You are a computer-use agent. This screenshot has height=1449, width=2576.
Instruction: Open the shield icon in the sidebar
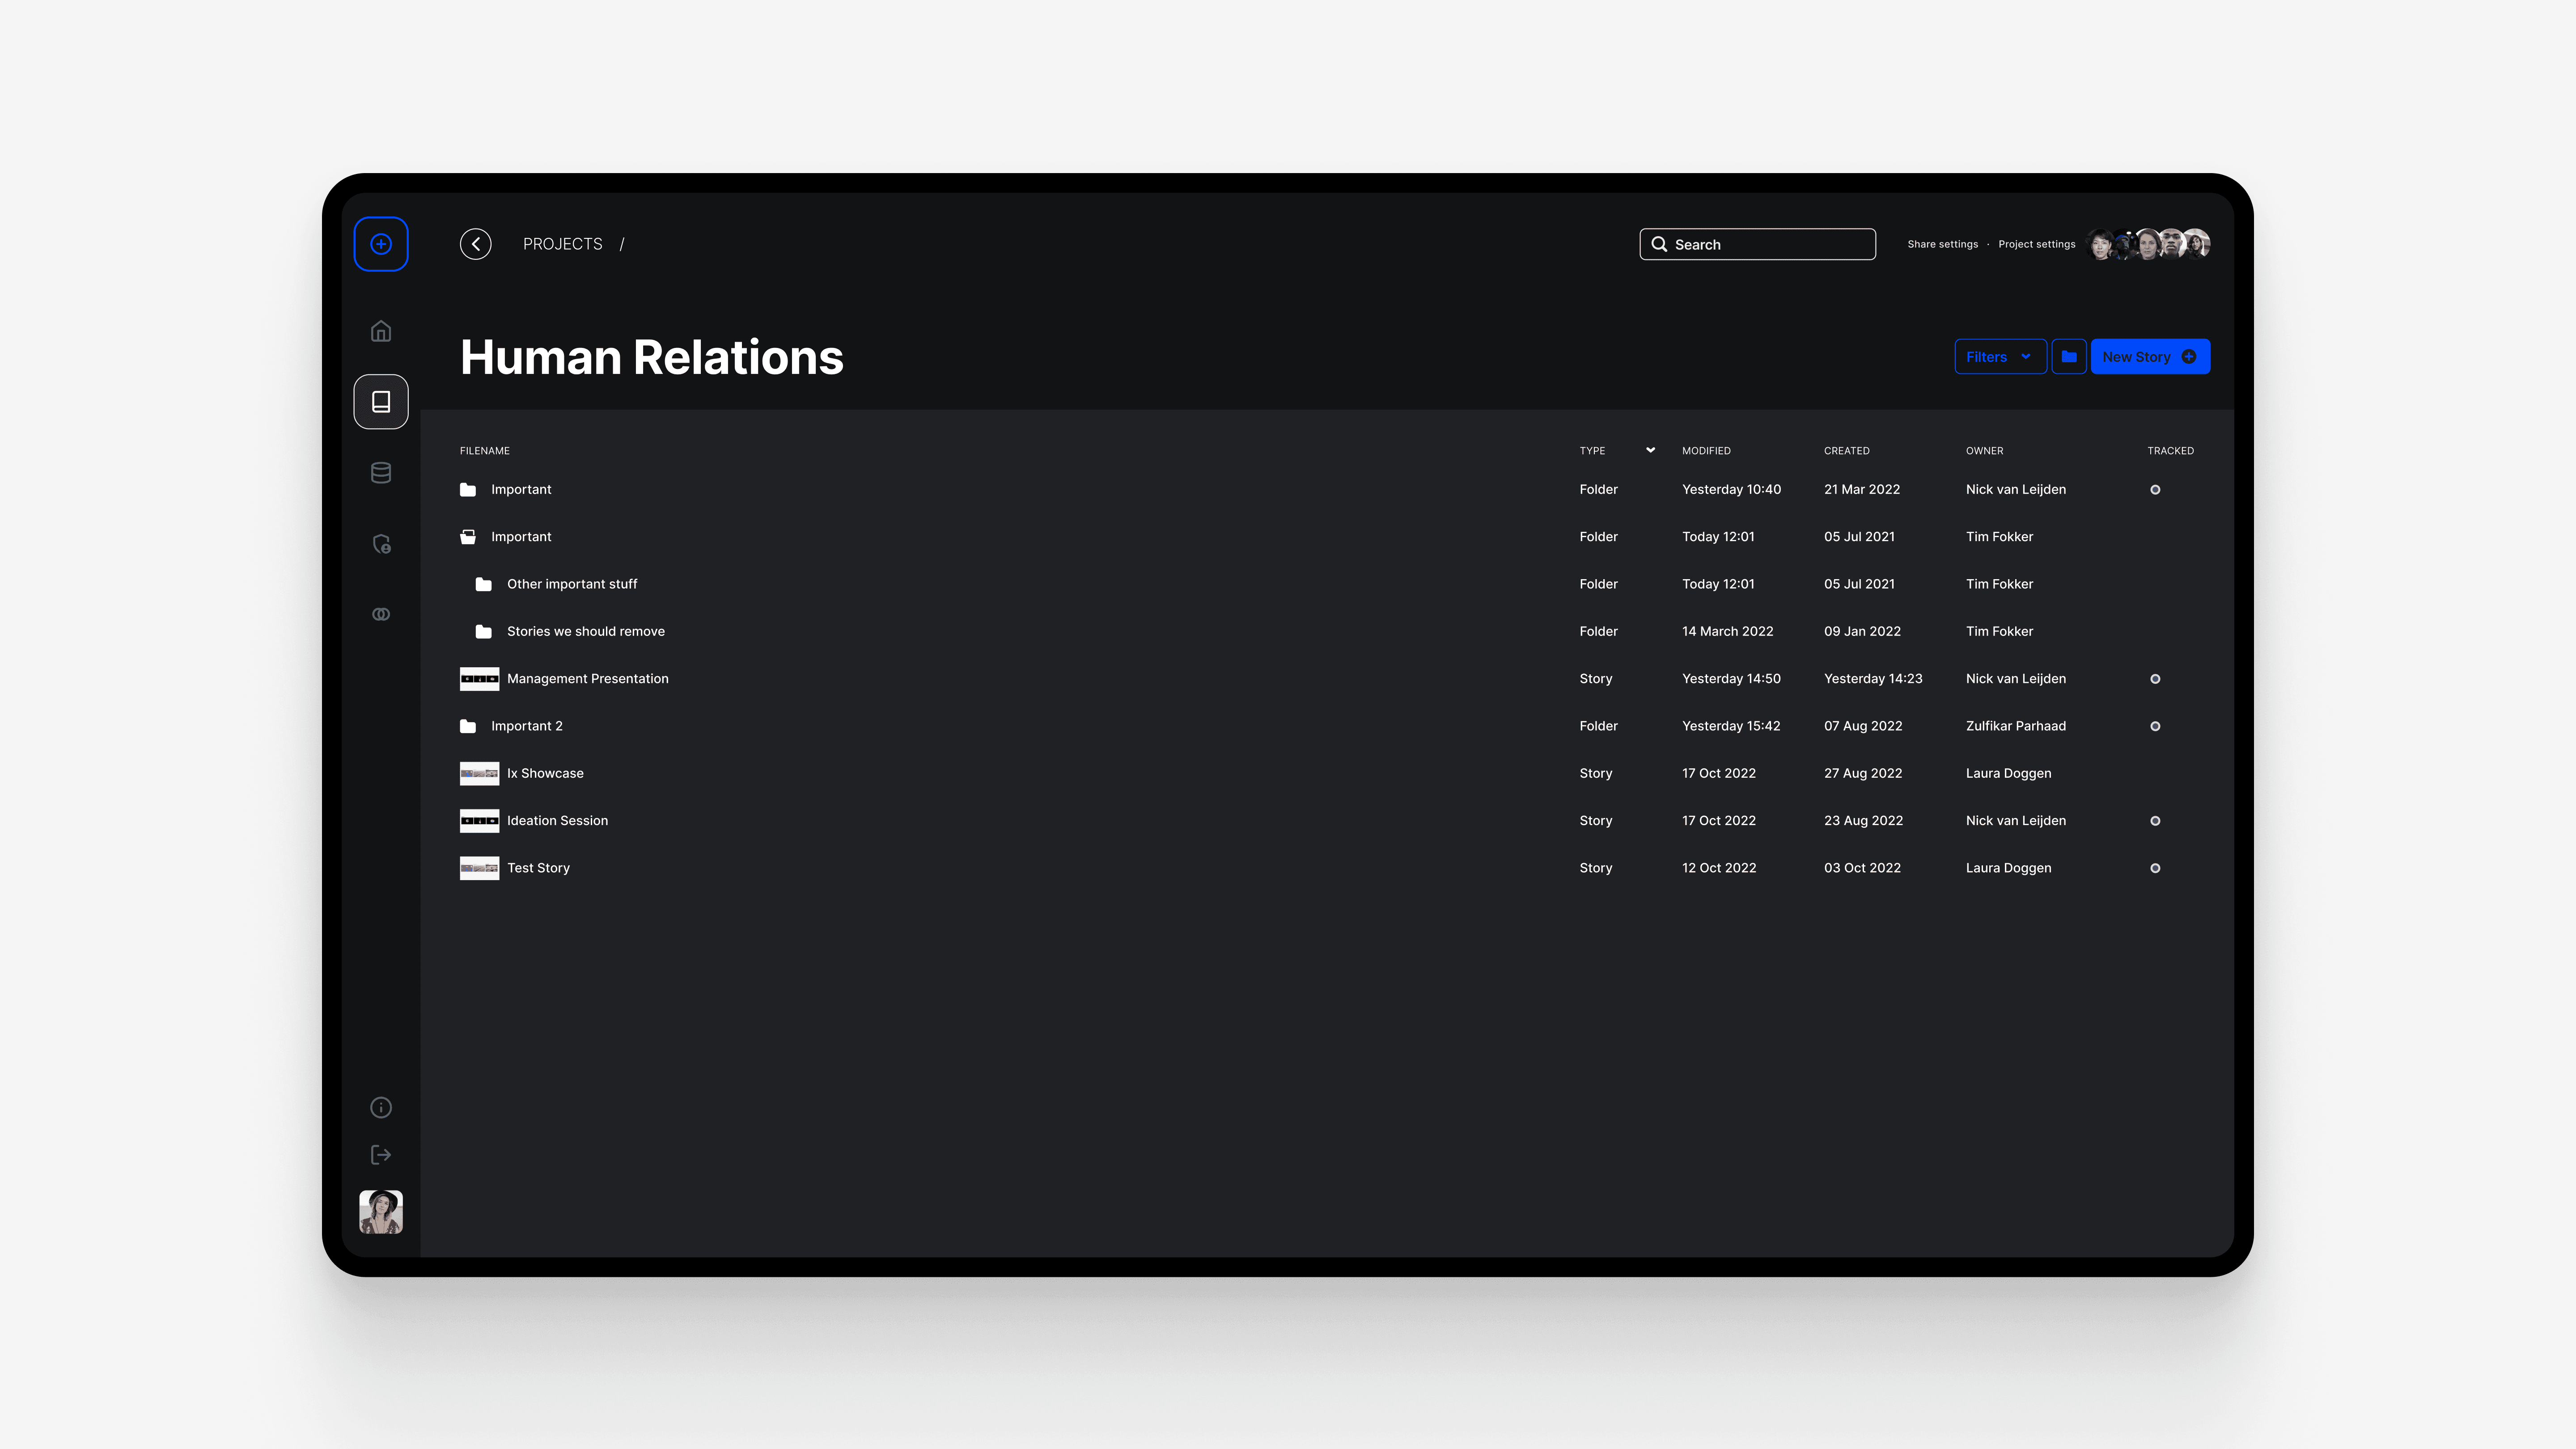[381, 544]
